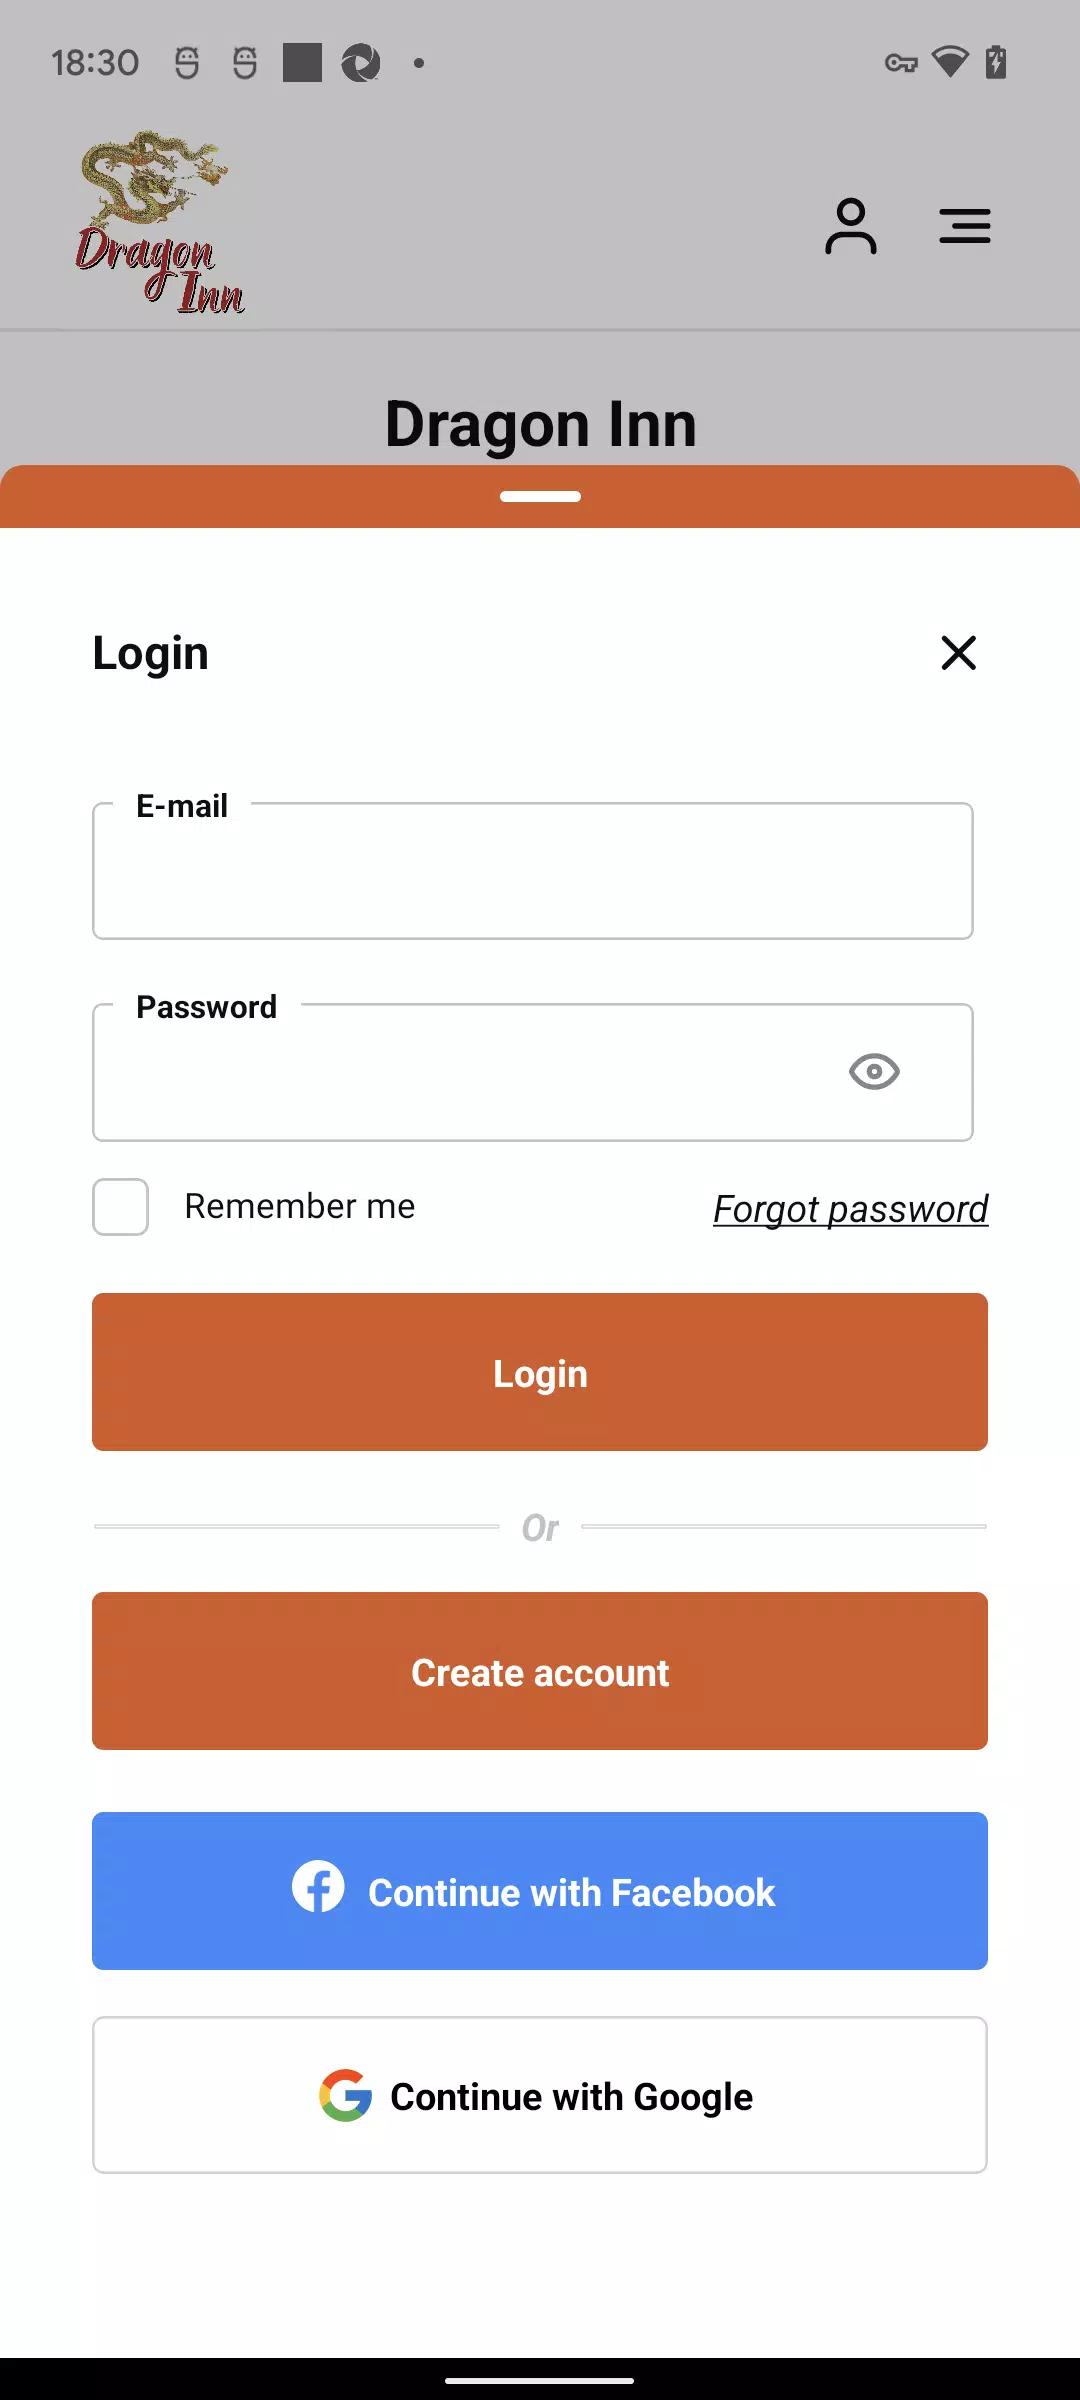Tap the Wi-Fi status icon

tap(949, 62)
